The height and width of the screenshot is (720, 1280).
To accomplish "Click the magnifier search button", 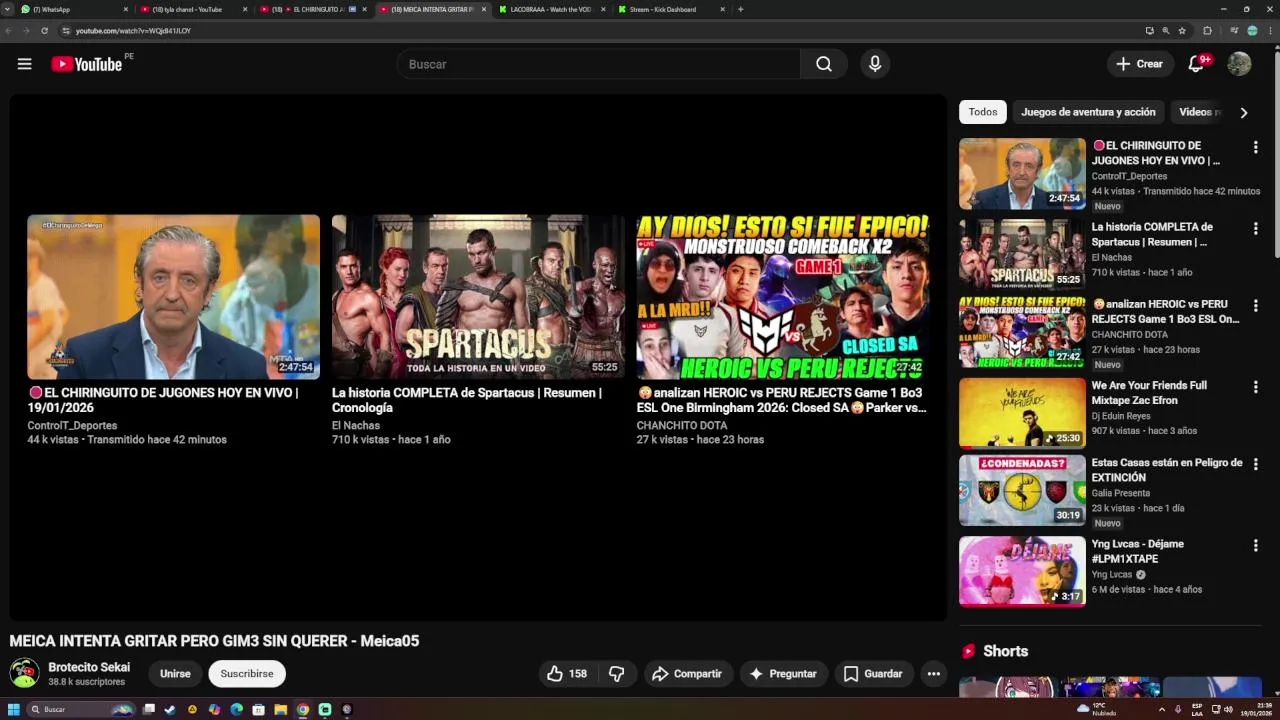I will click(823, 64).
